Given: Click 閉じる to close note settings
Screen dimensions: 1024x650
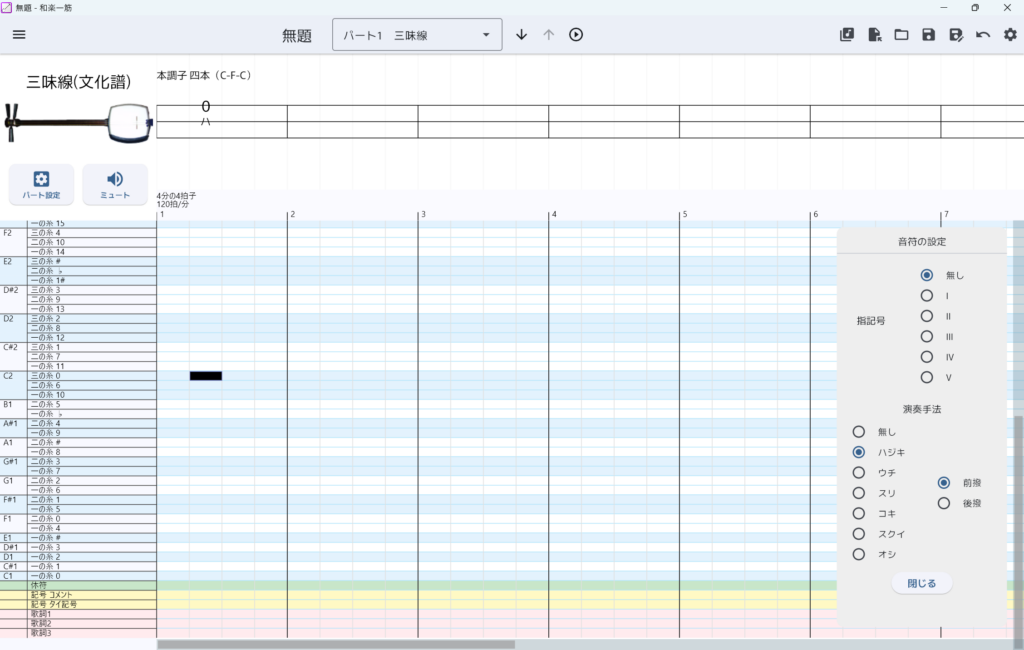Looking at the screenshot, I should pos(921,583).
